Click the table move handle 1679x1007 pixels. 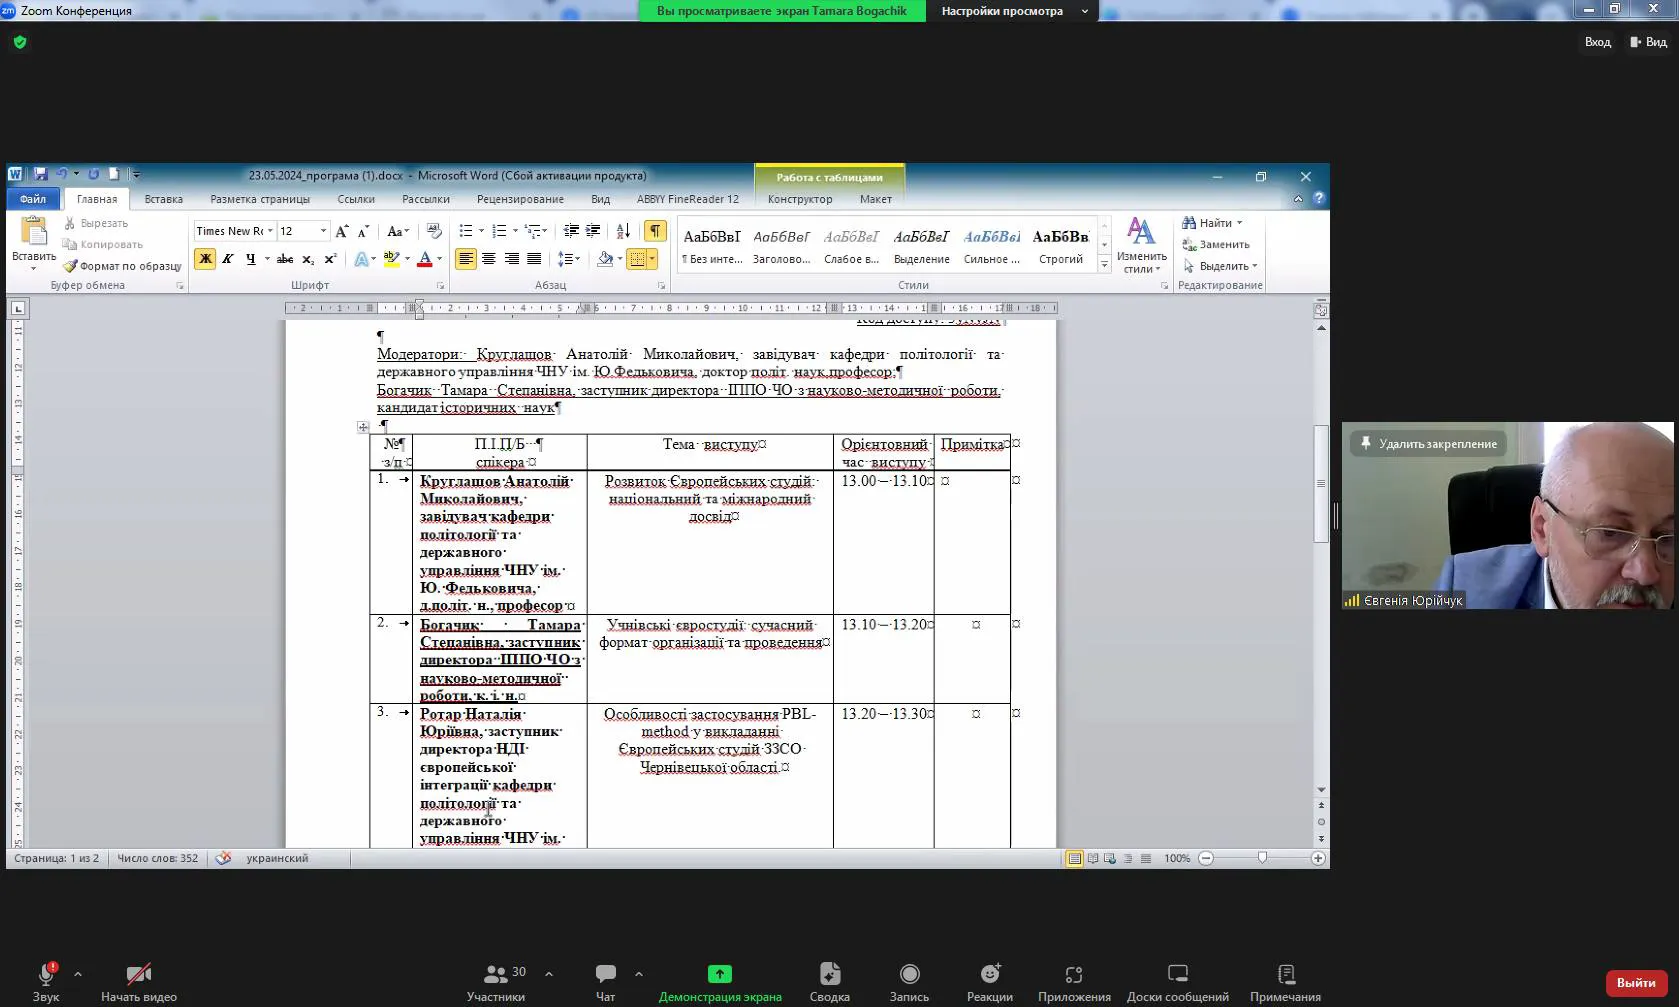click(x=363, y=427)
